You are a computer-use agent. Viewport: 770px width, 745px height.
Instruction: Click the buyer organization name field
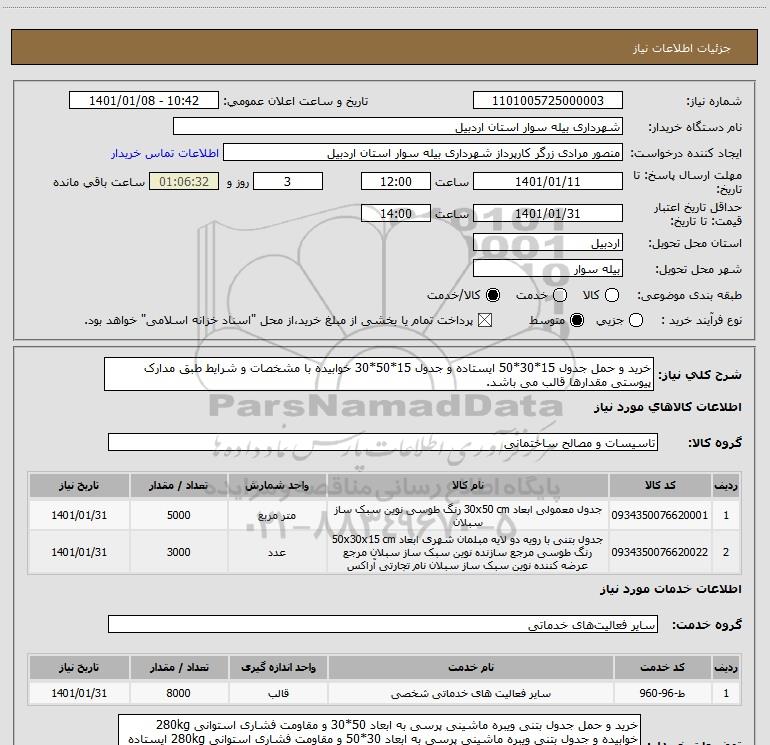tap(398, 127)
